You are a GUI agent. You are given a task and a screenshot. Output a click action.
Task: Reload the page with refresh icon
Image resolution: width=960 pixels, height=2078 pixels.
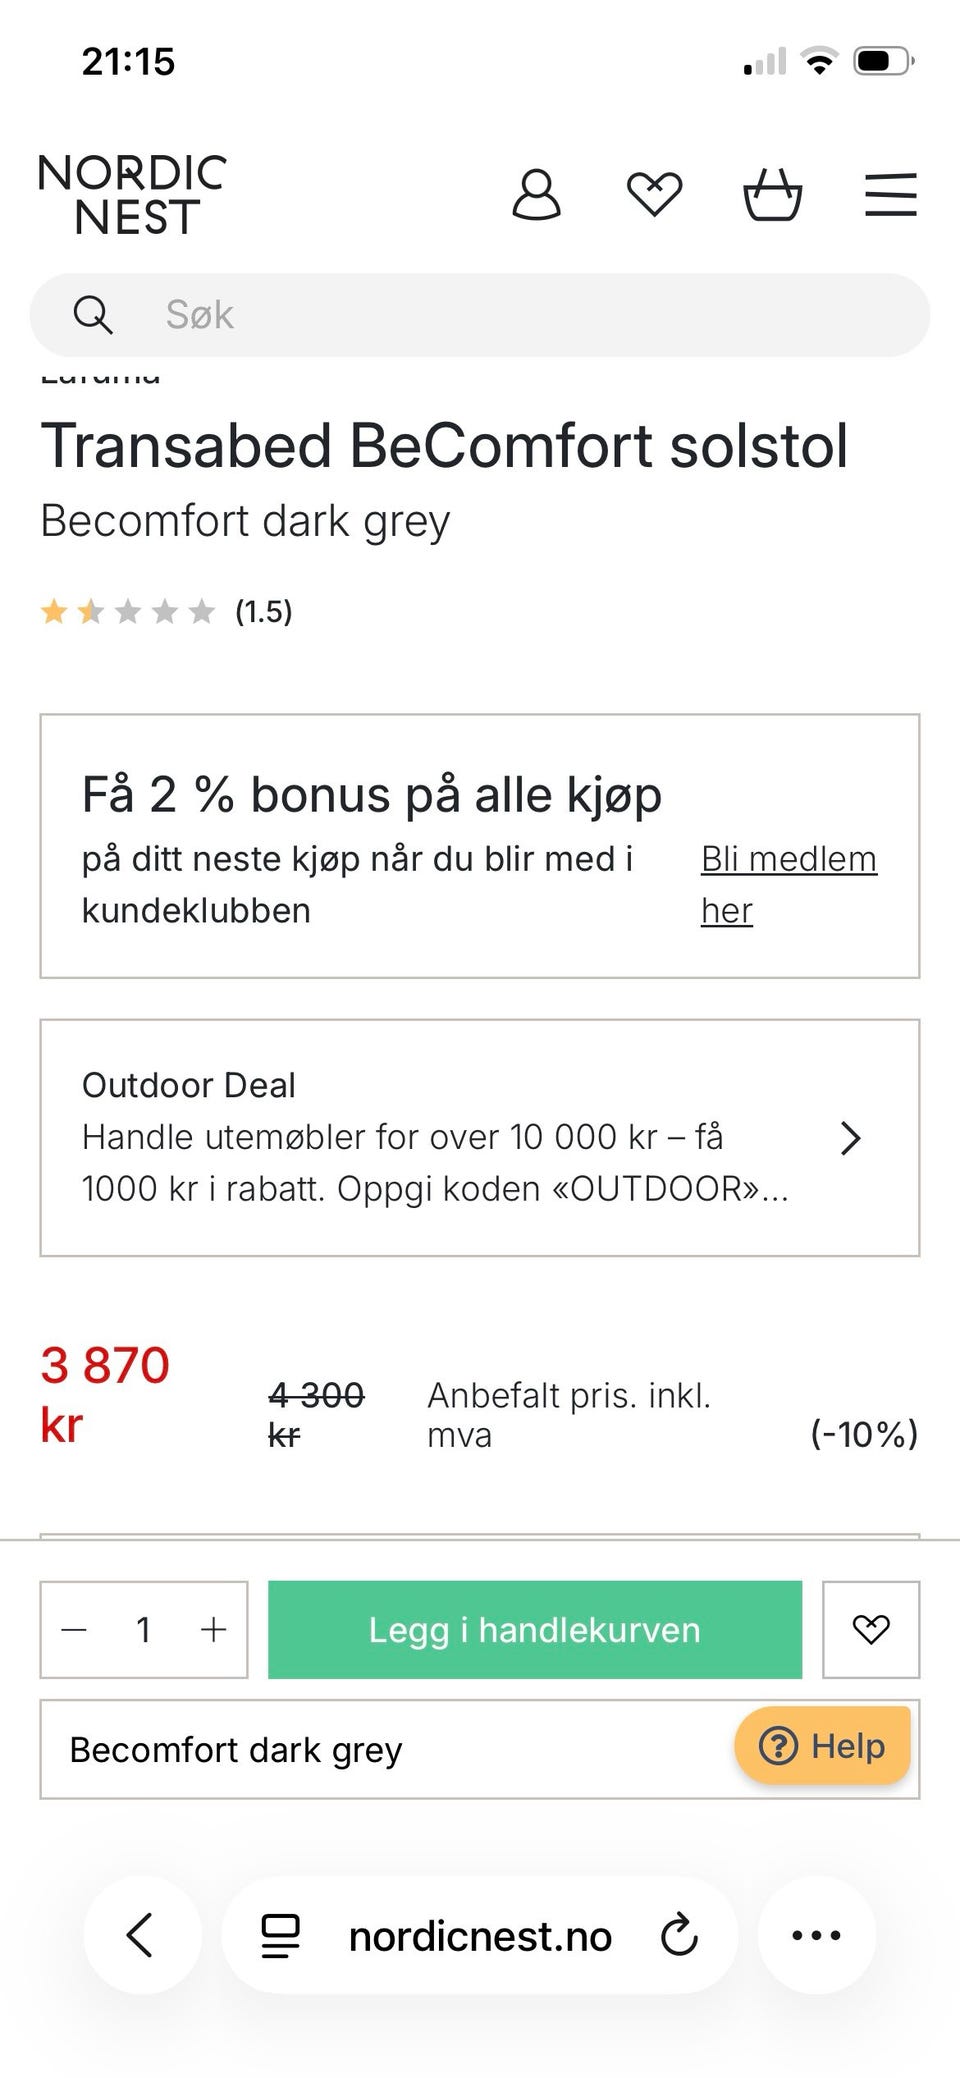click(679, 1935)
